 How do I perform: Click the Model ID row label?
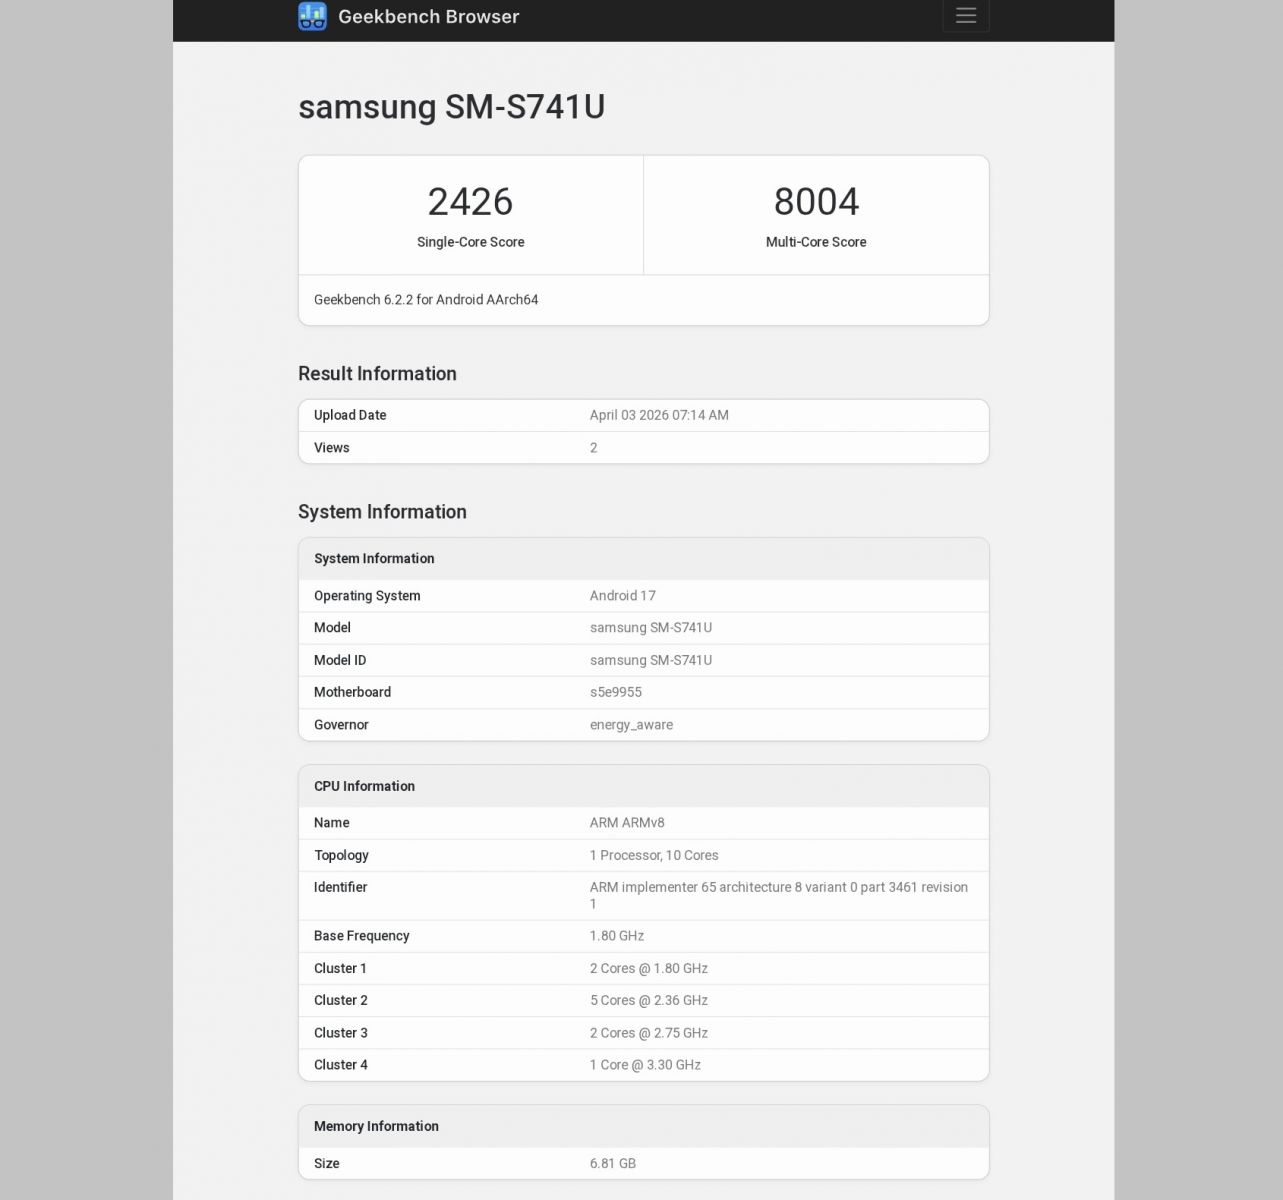(340, 660)
